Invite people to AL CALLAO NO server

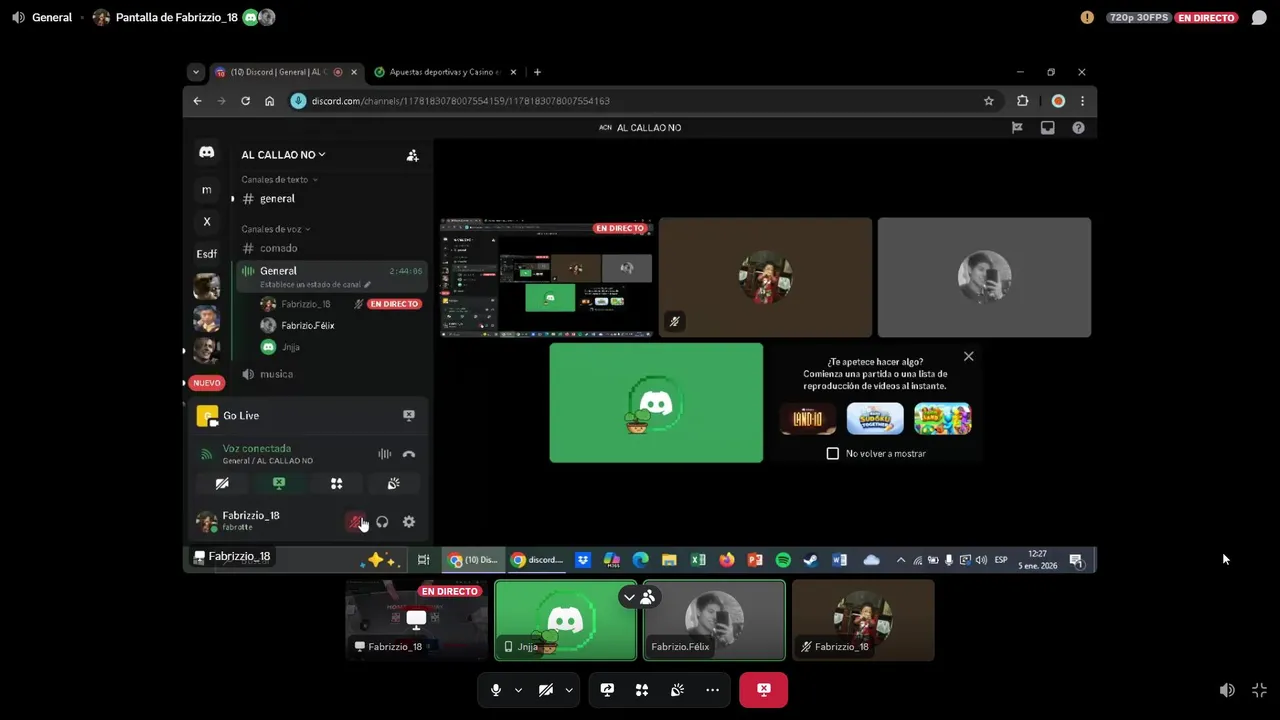tap(412, 155)
